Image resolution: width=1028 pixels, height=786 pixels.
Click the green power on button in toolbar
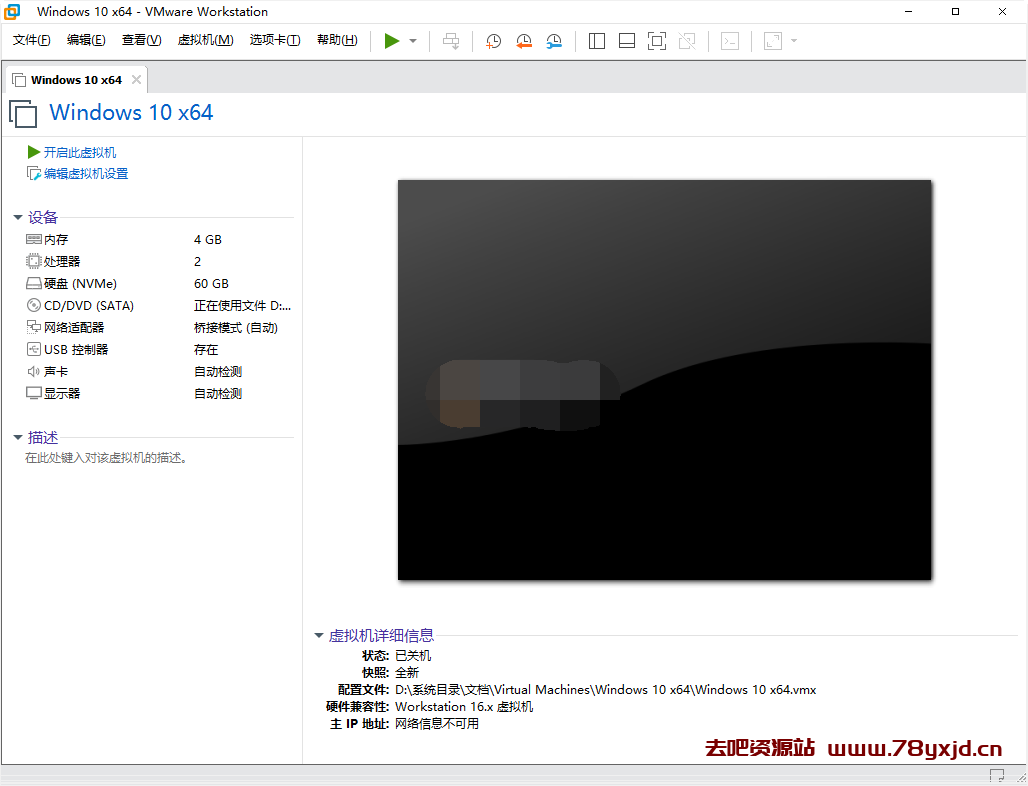coord(392,41)
